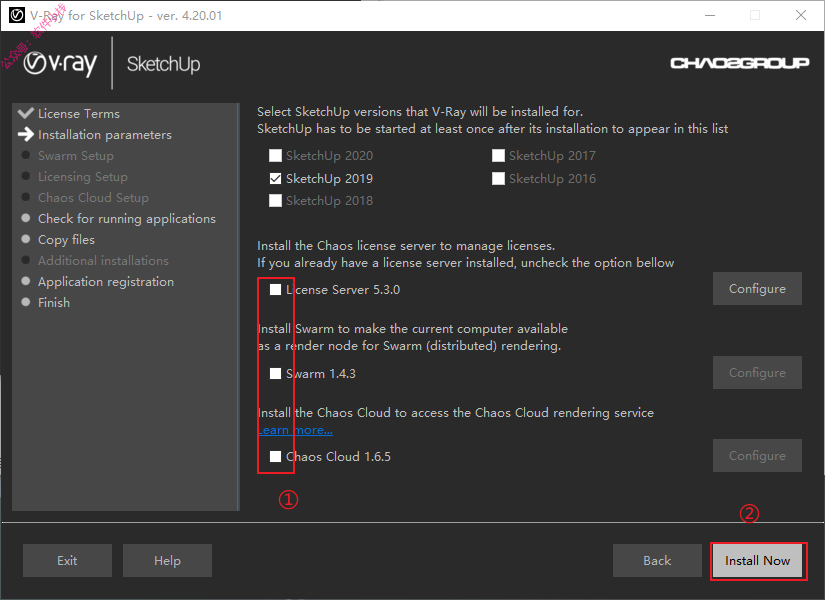
Task: Open Help for the installer
Action: pyautogui.click(x=167, y=561)
